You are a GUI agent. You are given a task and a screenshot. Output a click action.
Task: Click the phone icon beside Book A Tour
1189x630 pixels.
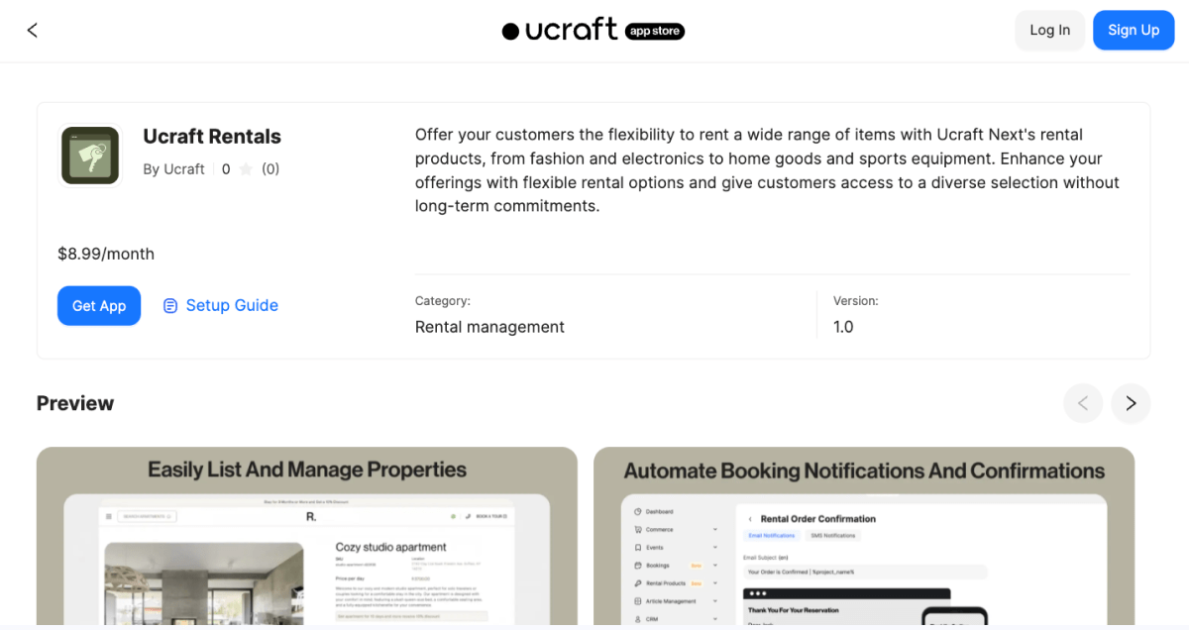pyautogui.click(x=468, y=515)
